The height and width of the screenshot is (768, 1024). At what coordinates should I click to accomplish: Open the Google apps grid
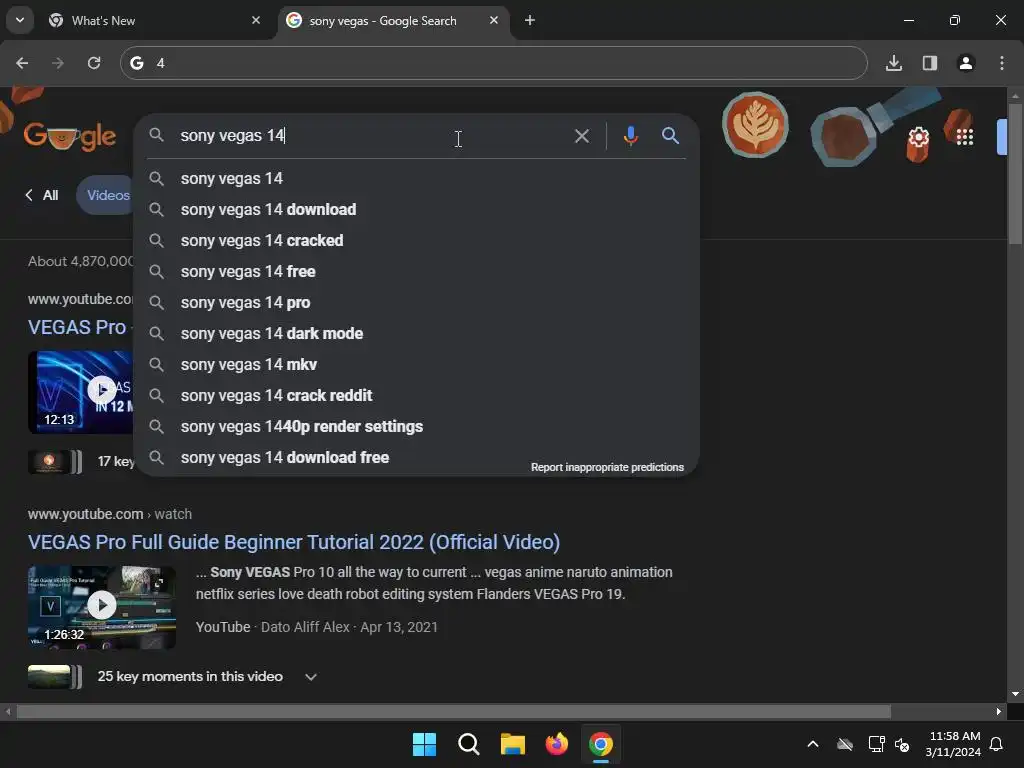pos(965,137)
